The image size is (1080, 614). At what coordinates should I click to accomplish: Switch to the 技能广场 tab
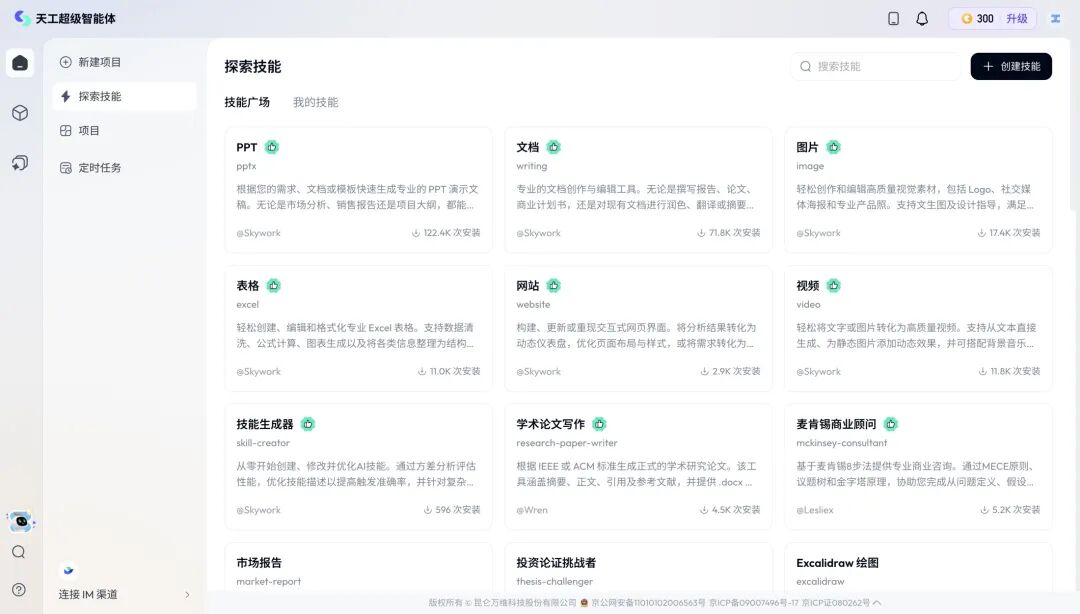tap(247, 102)
